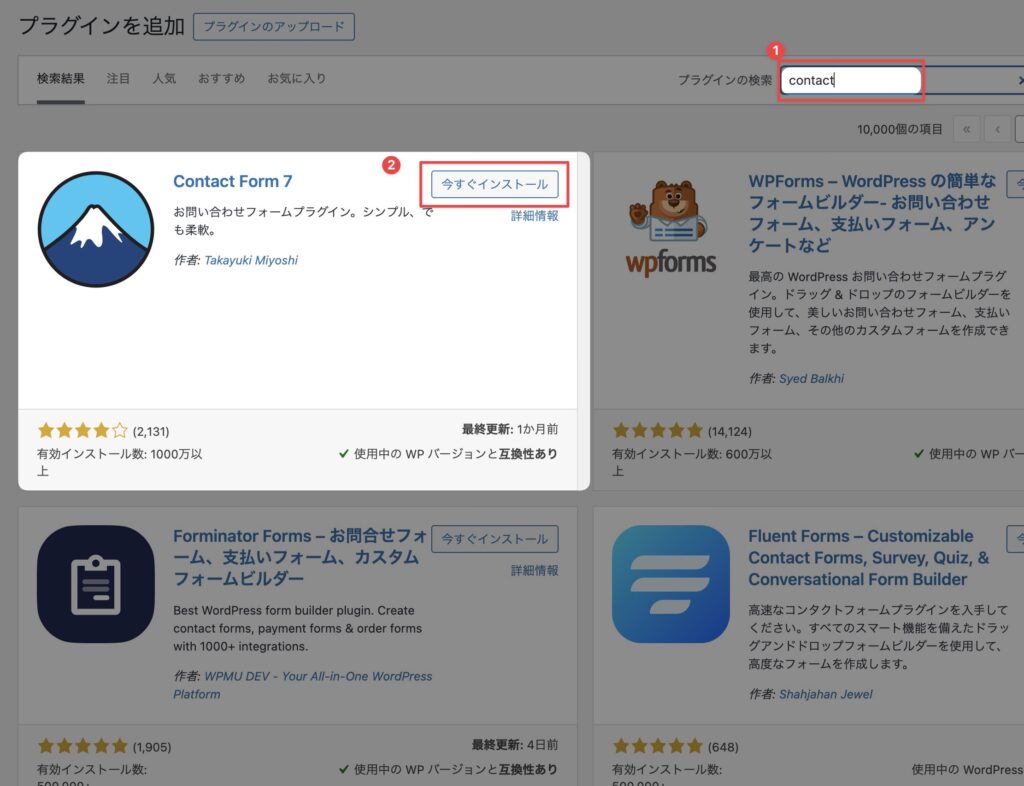This screenshot has height=786, width=1024.
Task: Go to previous results page using ‹ button
Action: pyautogui.click(x=997, y=129)
